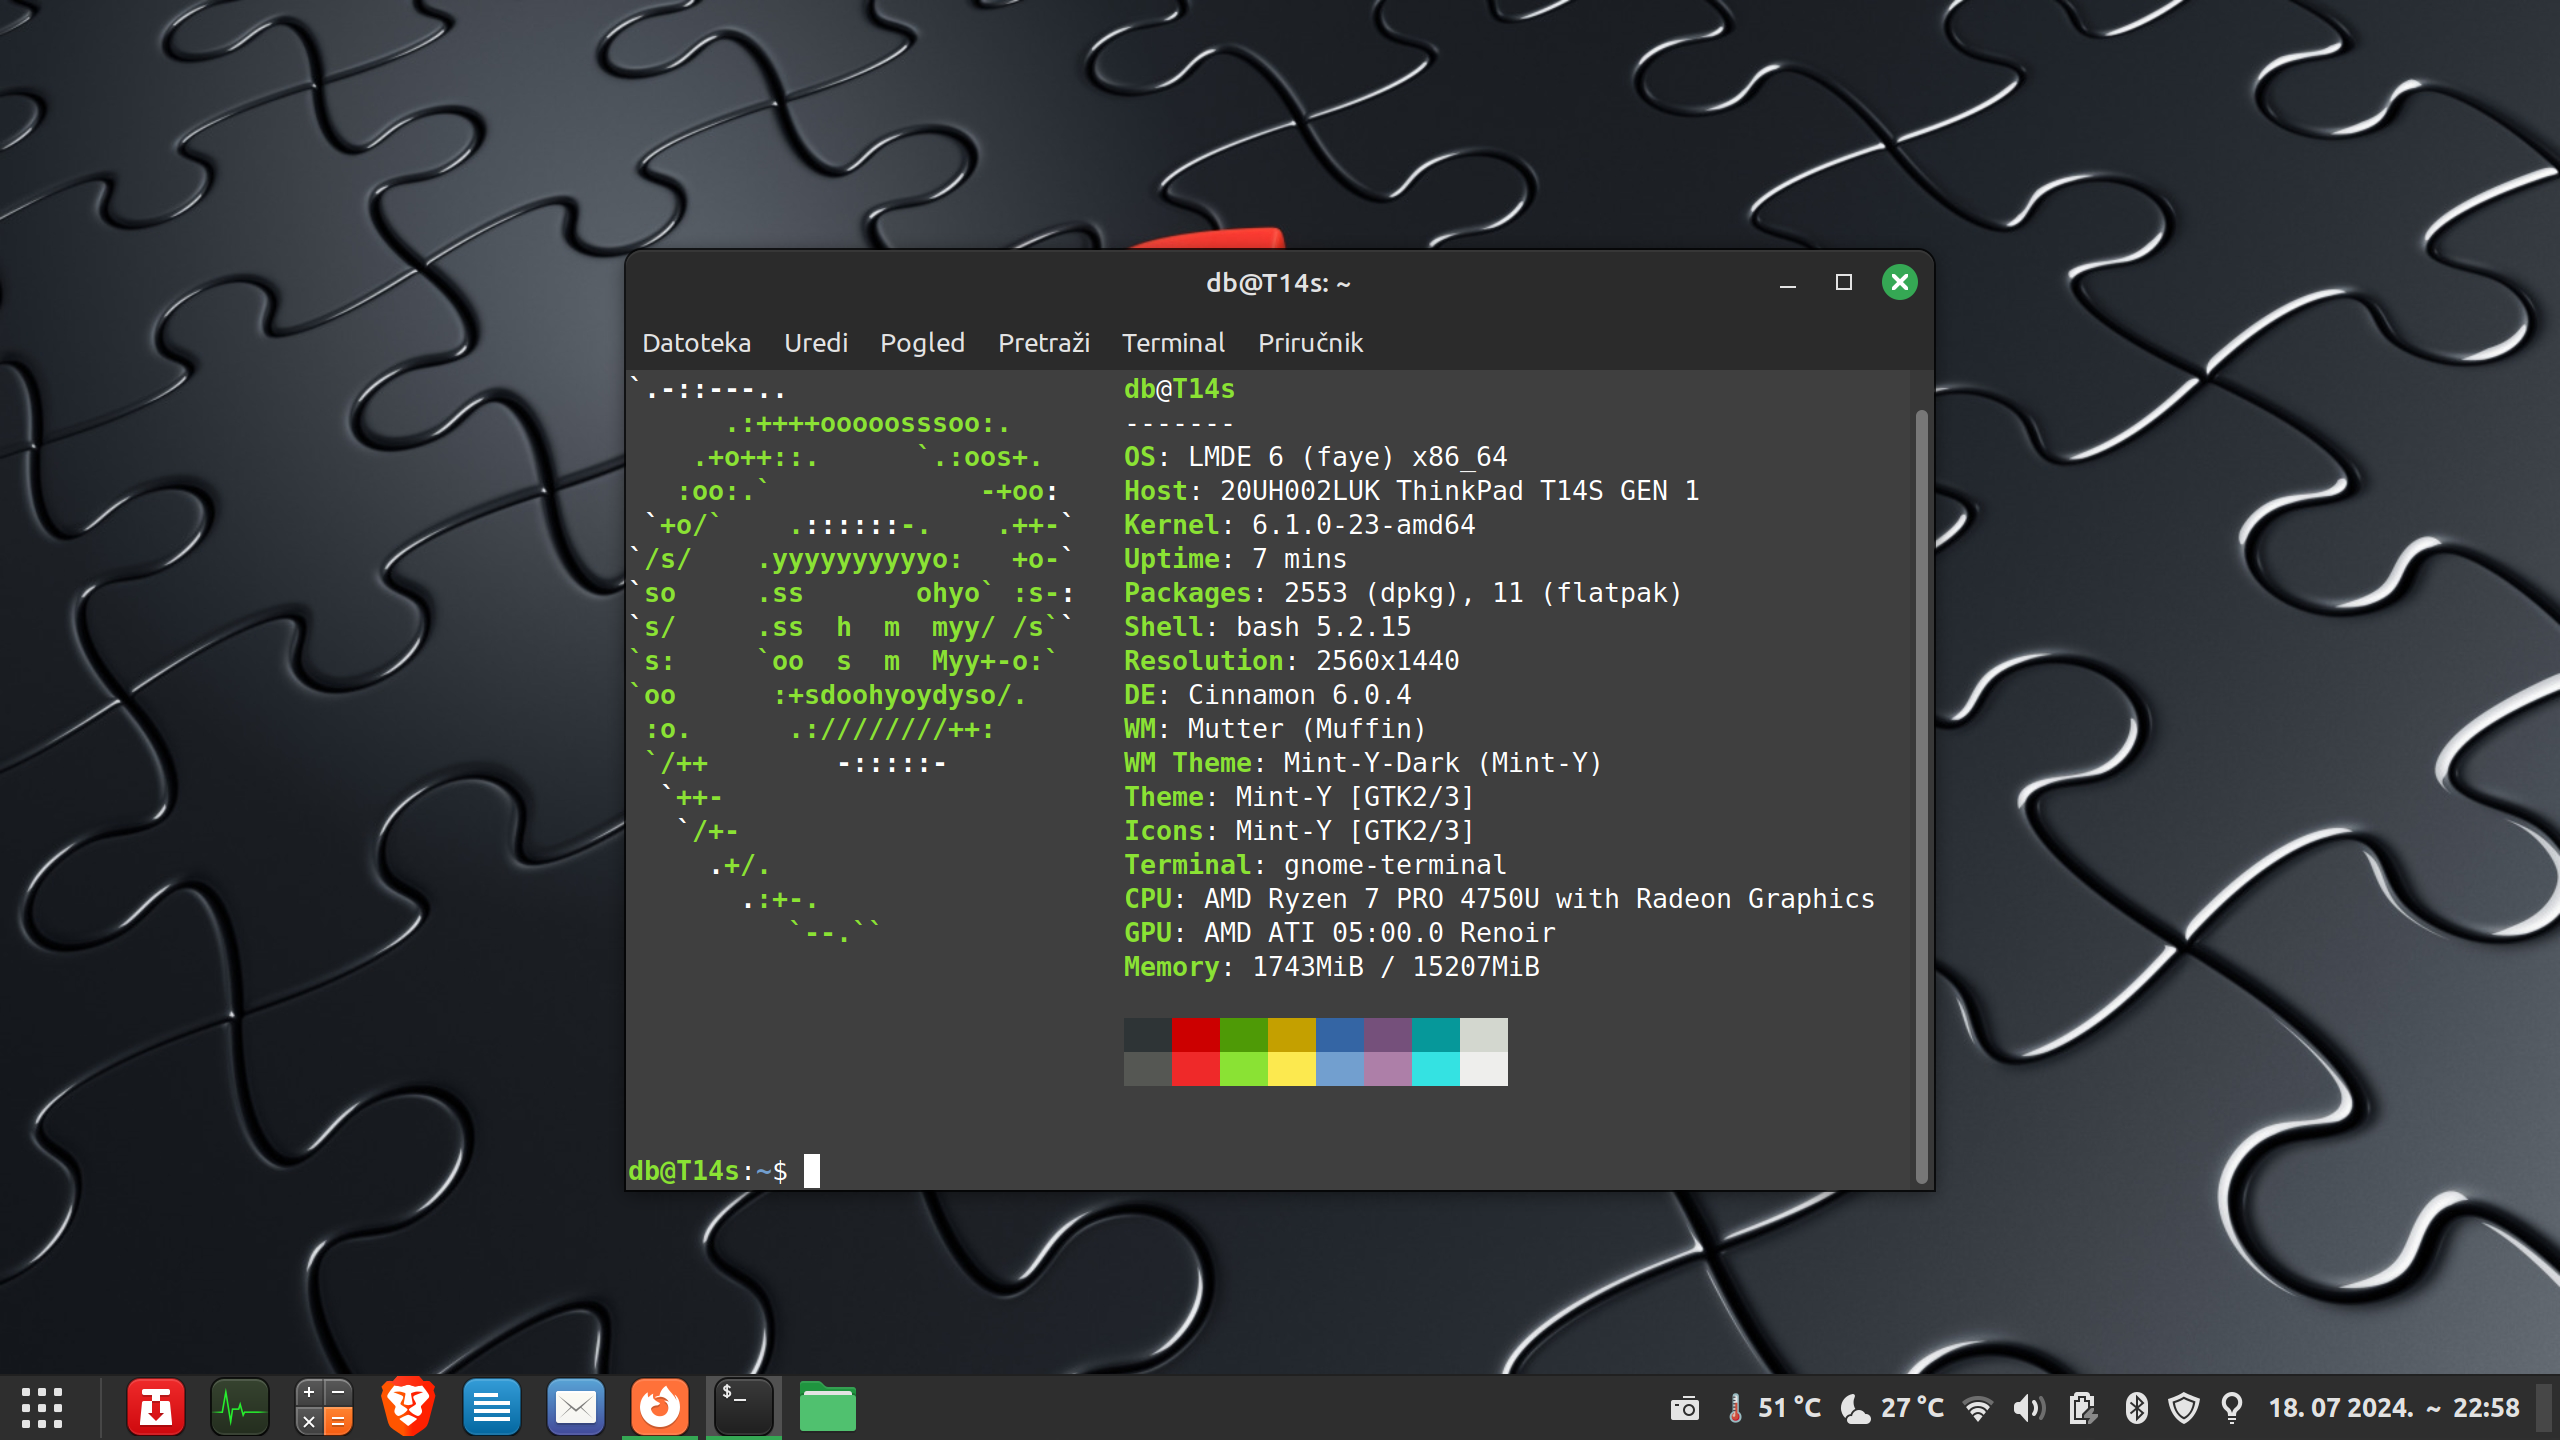The height and width of the screenshot is (1440, 2560).
Task: Open the calendar from the date and clock
Action: coord(2394,1408)
